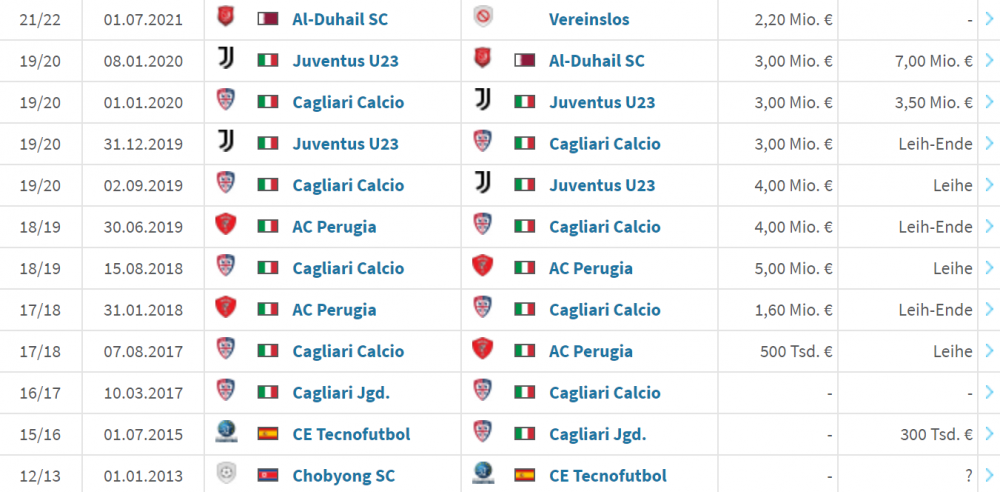
Task: Open AC Perugia link in the 15.08.2018 row
Action: click(591, 268)
